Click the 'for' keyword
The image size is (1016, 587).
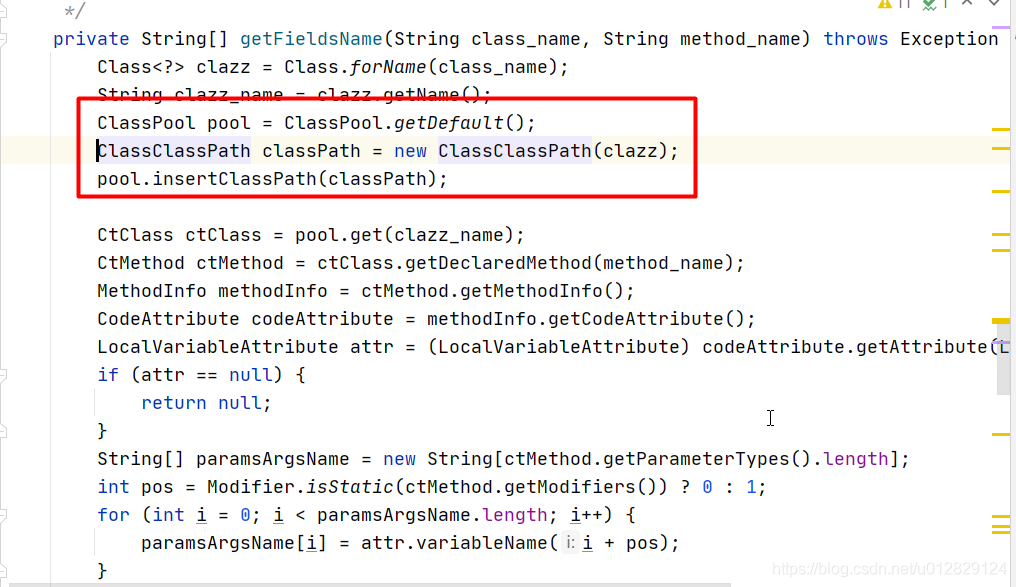point(113,515)
